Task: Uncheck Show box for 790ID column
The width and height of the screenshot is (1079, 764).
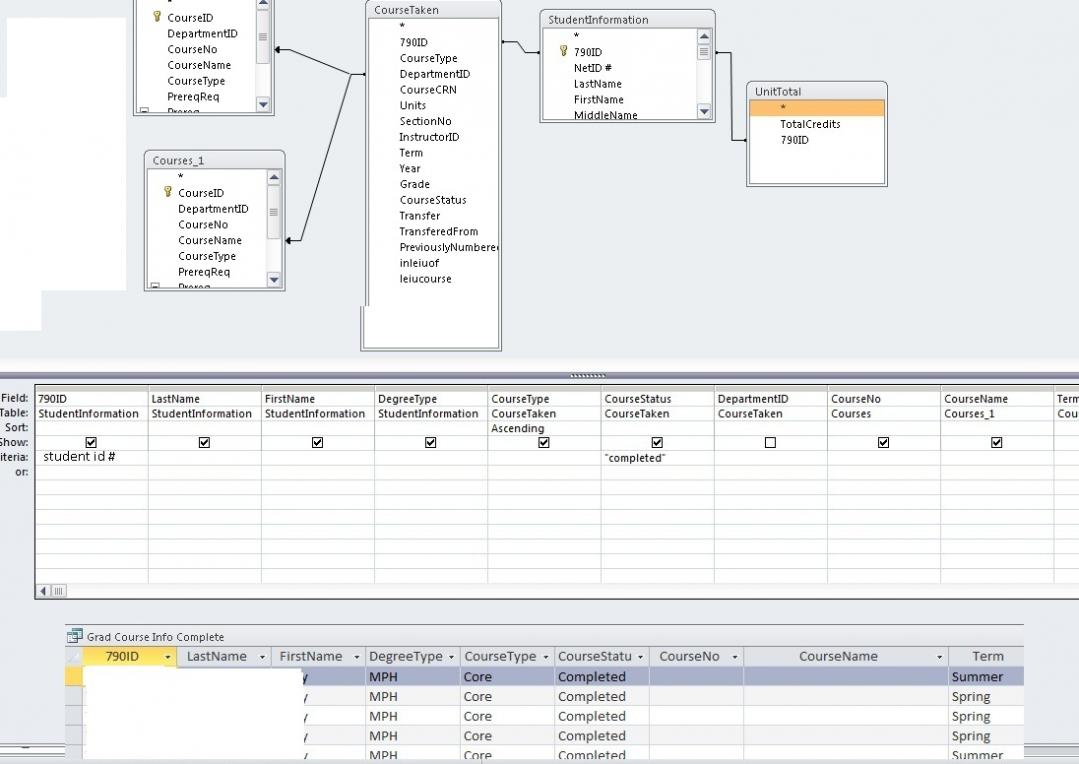Action: click(91, 443)
